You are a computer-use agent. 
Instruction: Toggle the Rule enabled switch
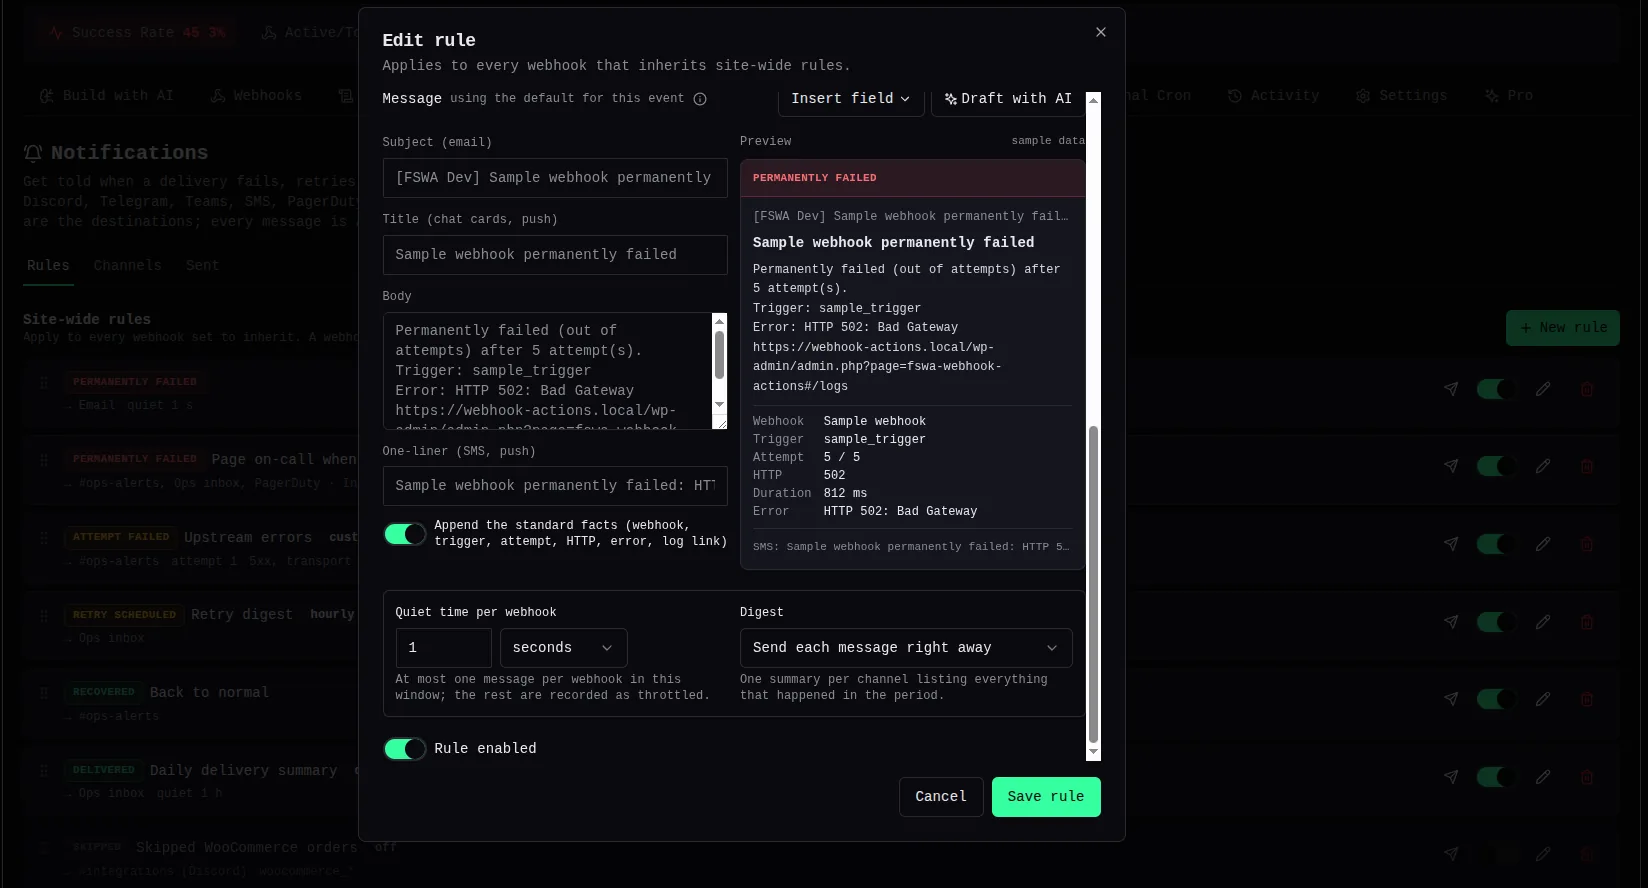tap(405, 749)
